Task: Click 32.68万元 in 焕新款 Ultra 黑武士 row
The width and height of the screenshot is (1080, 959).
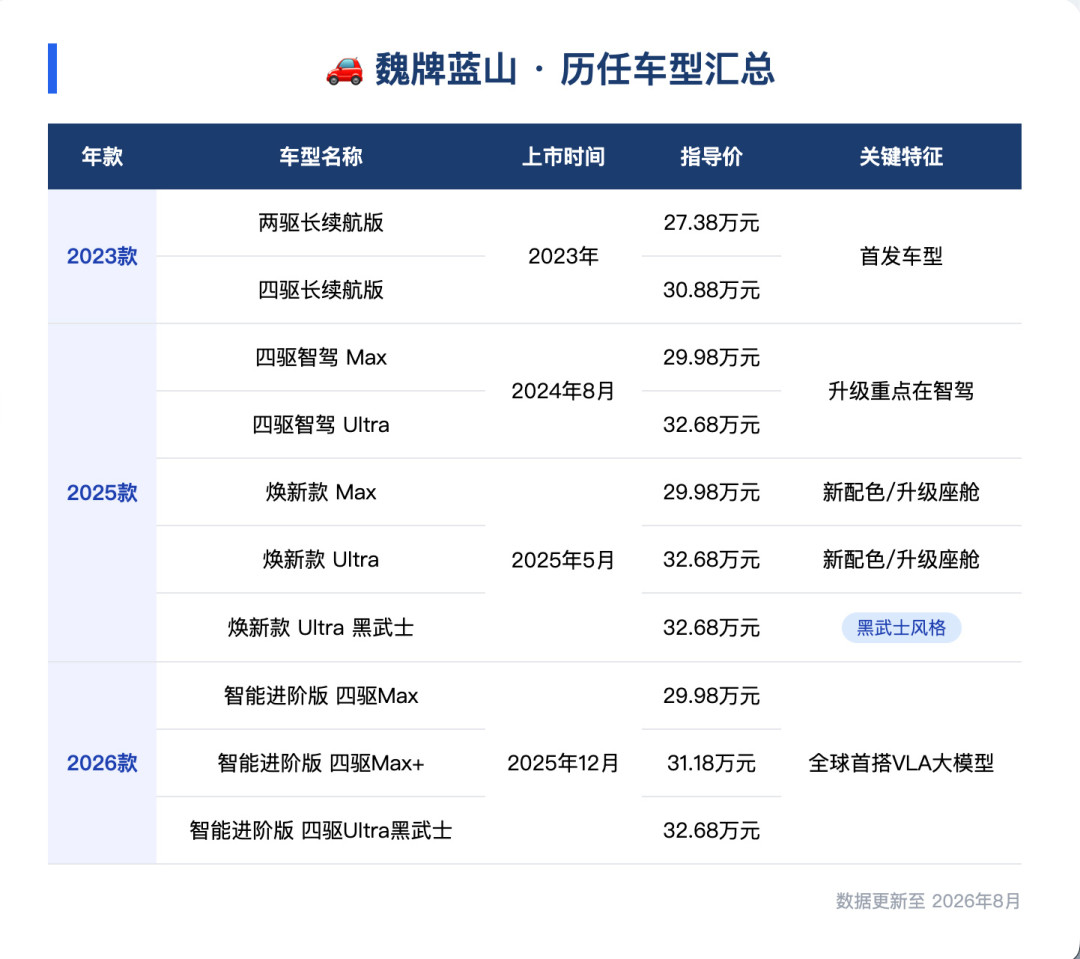Action: point(712,628)
